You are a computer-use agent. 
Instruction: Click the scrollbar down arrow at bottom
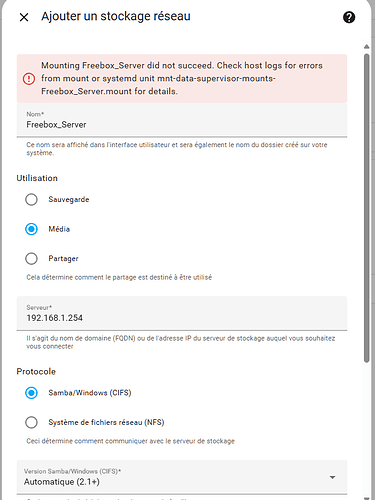[x=367, y=498]
